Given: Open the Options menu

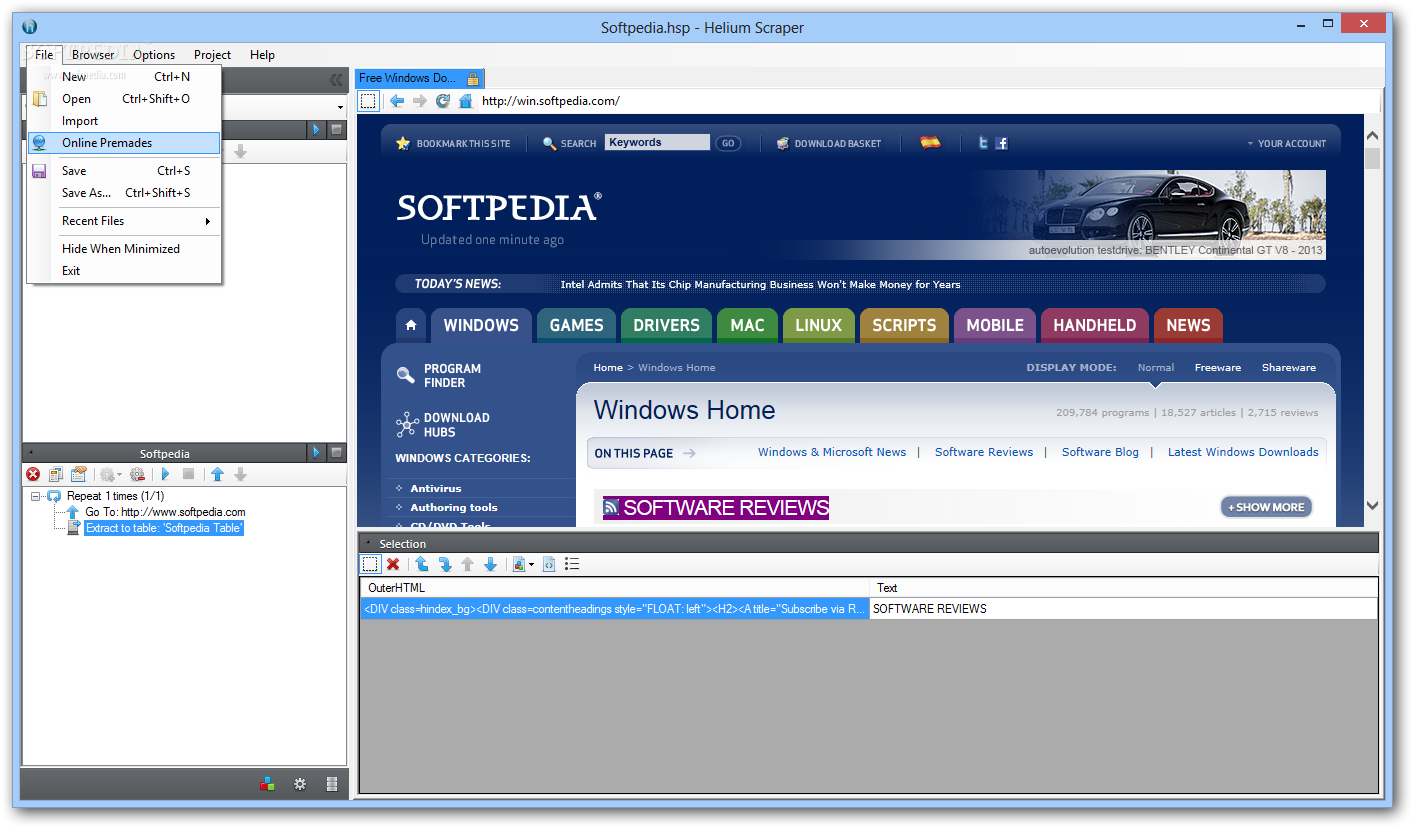Looking at the screenshot, I should 154,55.
